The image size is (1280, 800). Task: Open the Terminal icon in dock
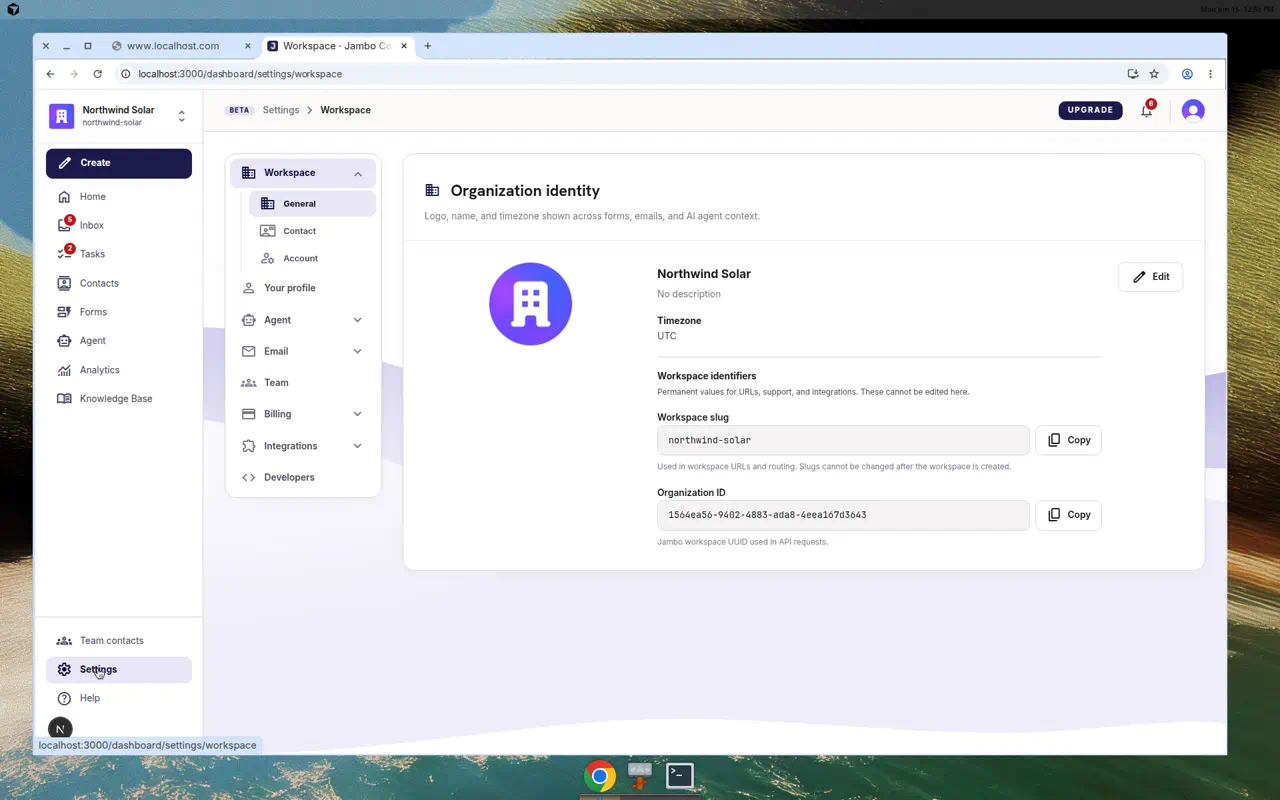[680, 775]
